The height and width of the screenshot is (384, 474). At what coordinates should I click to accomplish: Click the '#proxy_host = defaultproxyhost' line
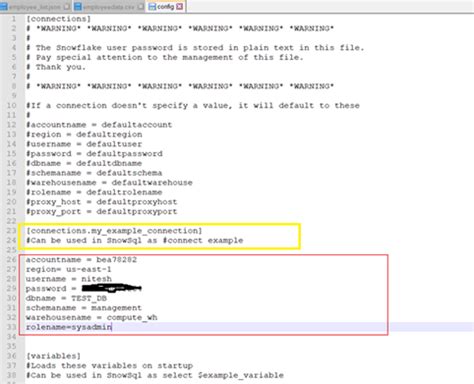click(x=102, y=202)
